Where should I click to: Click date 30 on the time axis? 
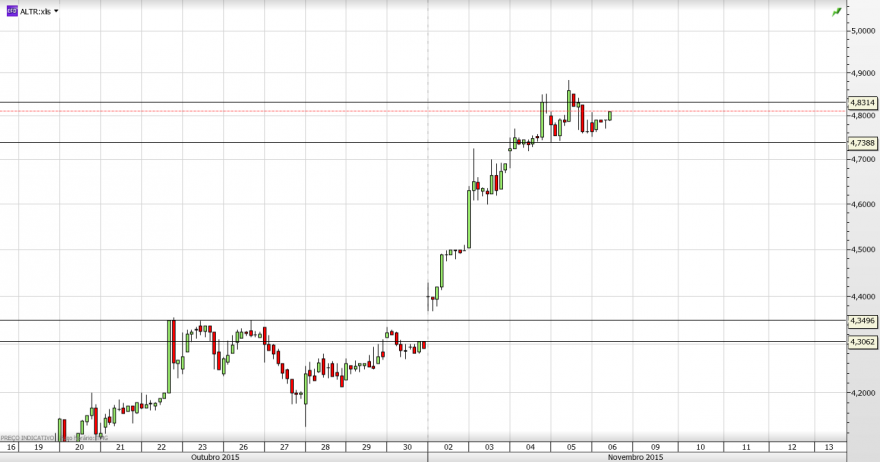pos(407,447)
